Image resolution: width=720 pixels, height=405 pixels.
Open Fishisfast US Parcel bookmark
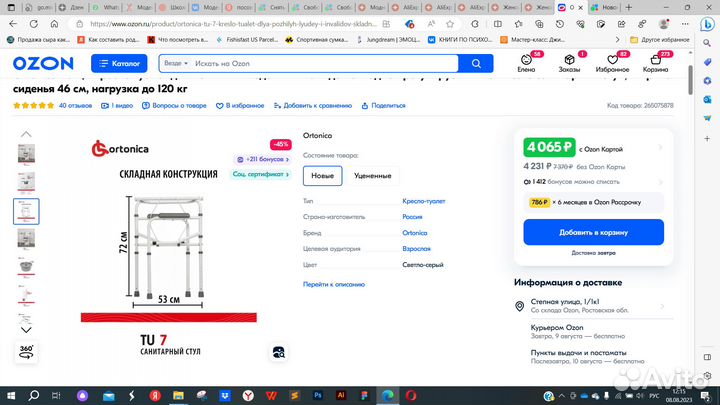click(248, 40)
